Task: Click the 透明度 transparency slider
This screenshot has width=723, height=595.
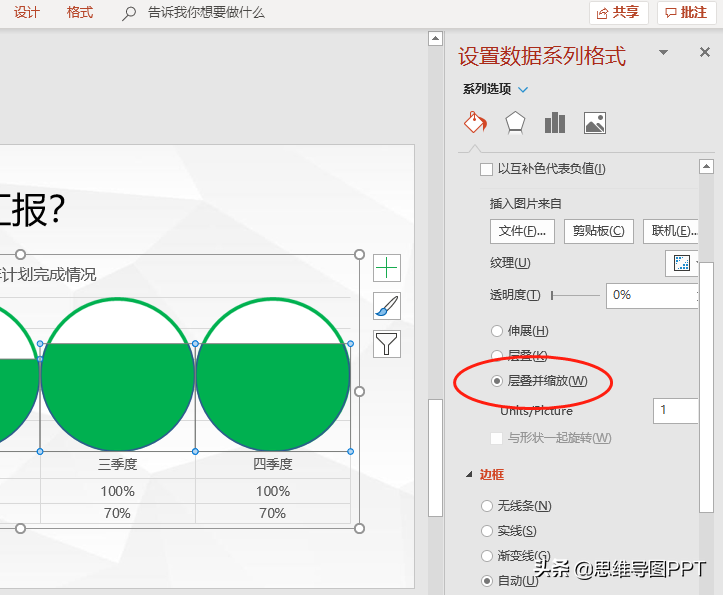Action: (575, 295)
